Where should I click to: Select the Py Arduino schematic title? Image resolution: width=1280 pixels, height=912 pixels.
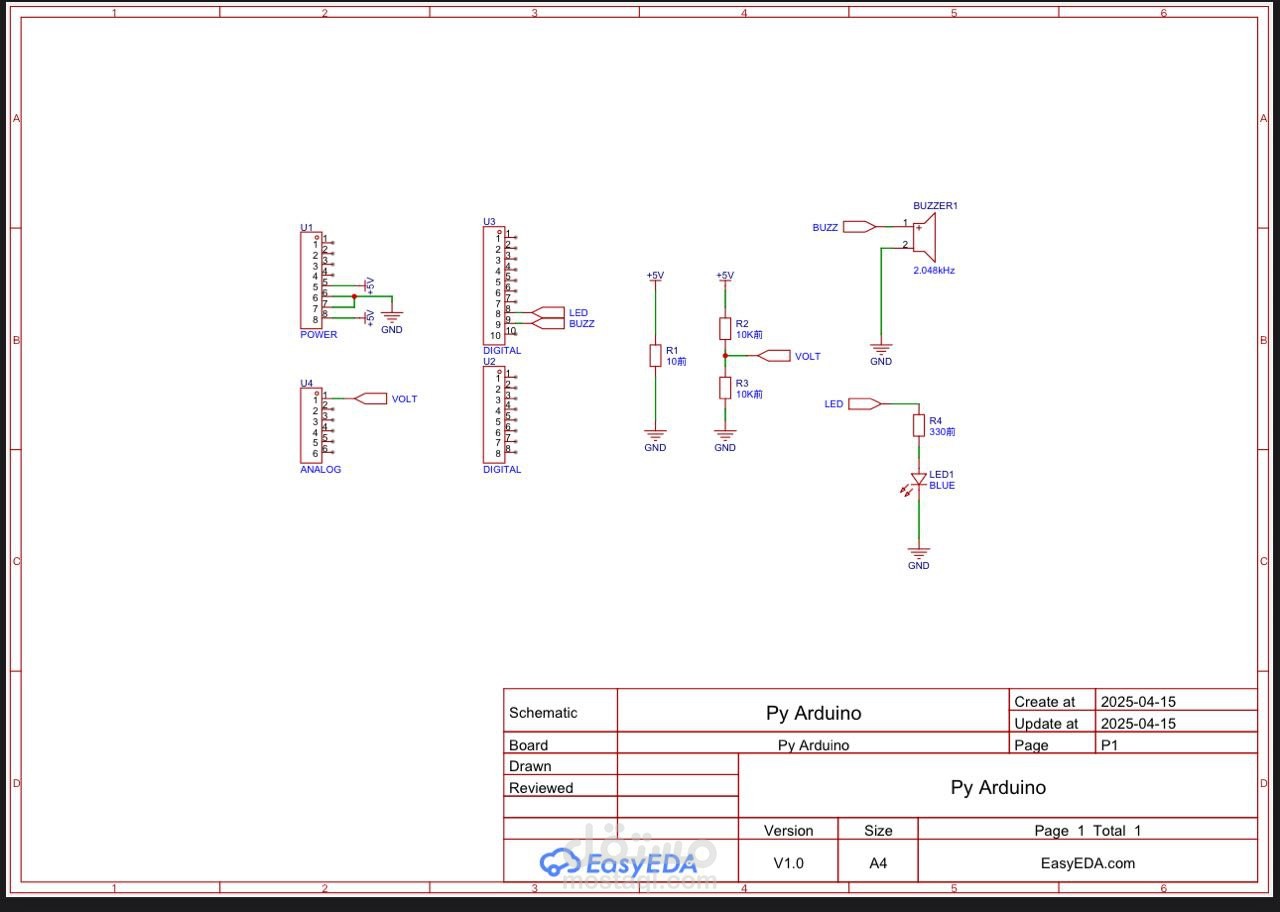point(813,713)
